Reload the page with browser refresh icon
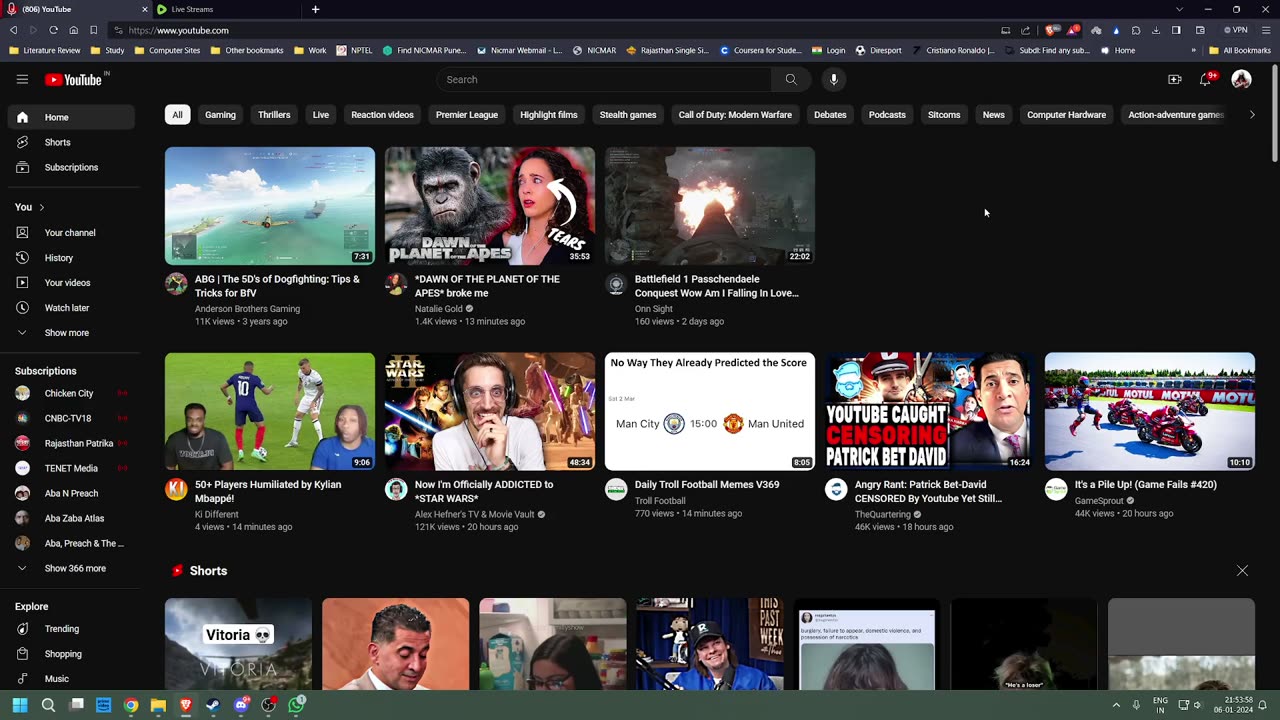The height and width of the screenshot is (720, 1280). coord(53,30)
